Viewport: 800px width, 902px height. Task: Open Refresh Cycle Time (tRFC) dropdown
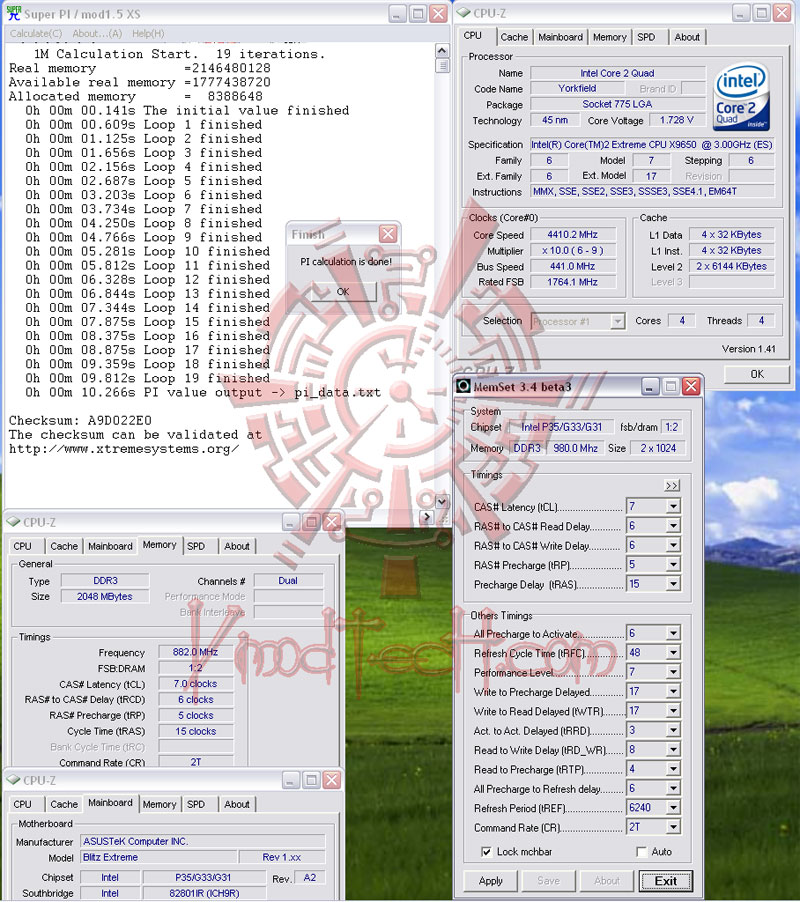click(673, 653)
